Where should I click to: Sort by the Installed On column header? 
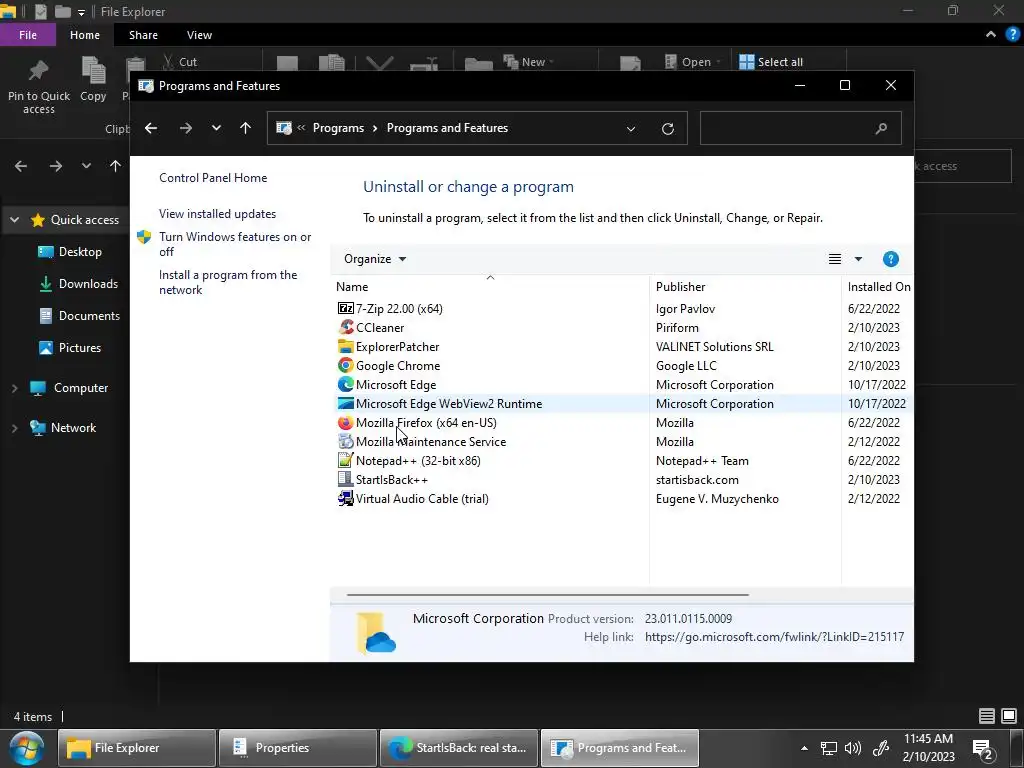click(878, 287)
